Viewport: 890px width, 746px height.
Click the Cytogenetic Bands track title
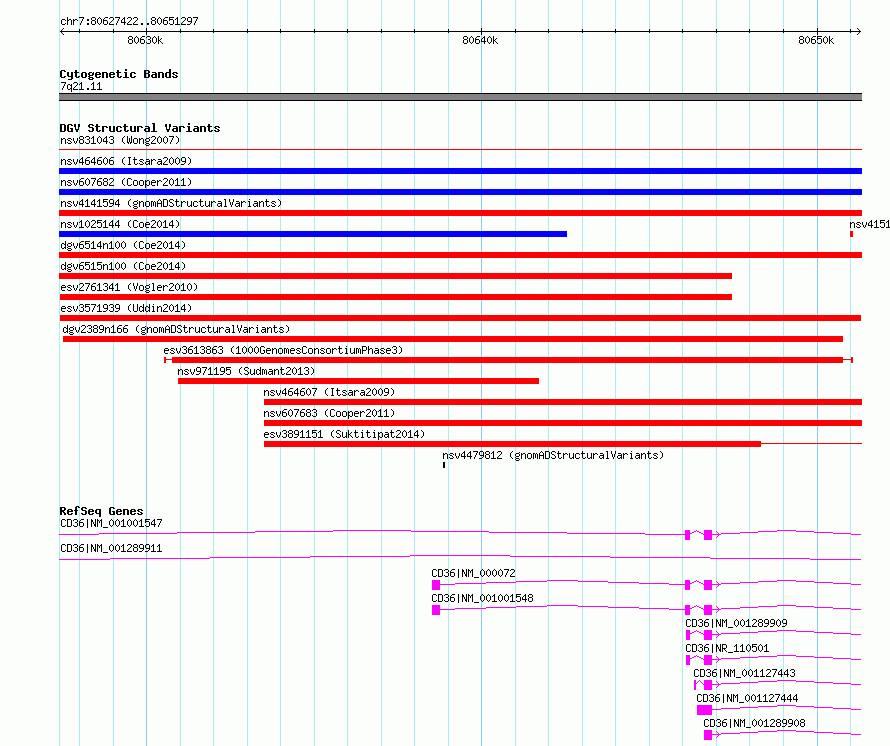119,74
